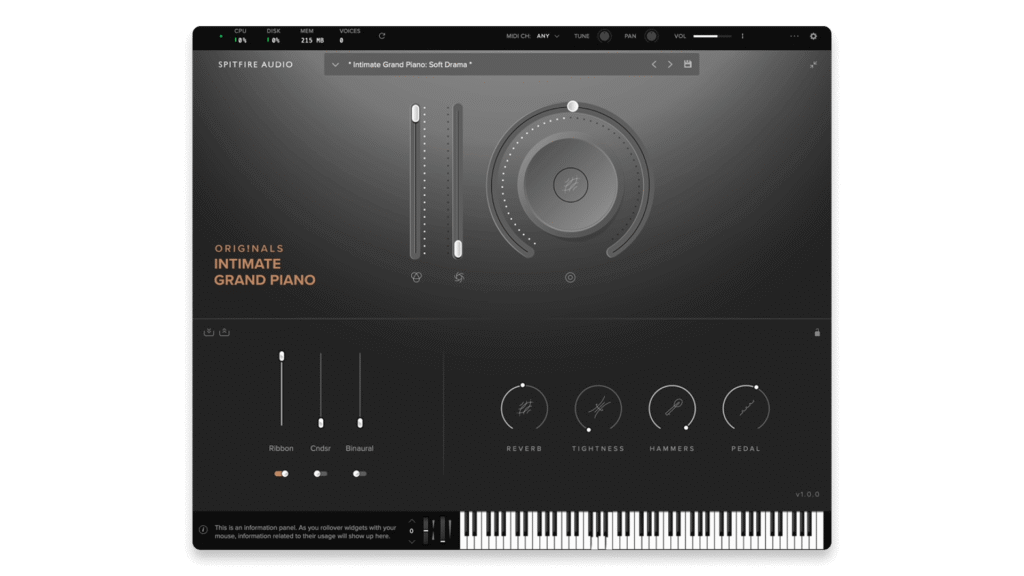Viewport: 1024px width, 576px height.
Task: Click the VOL slider in the top bar
Action: click(x=712, y=36)
